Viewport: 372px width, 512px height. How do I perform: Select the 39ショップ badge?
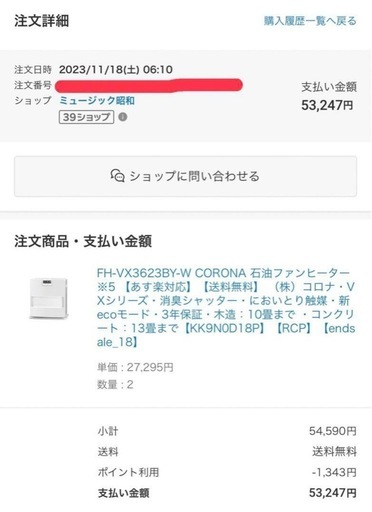tap(86, 117)
